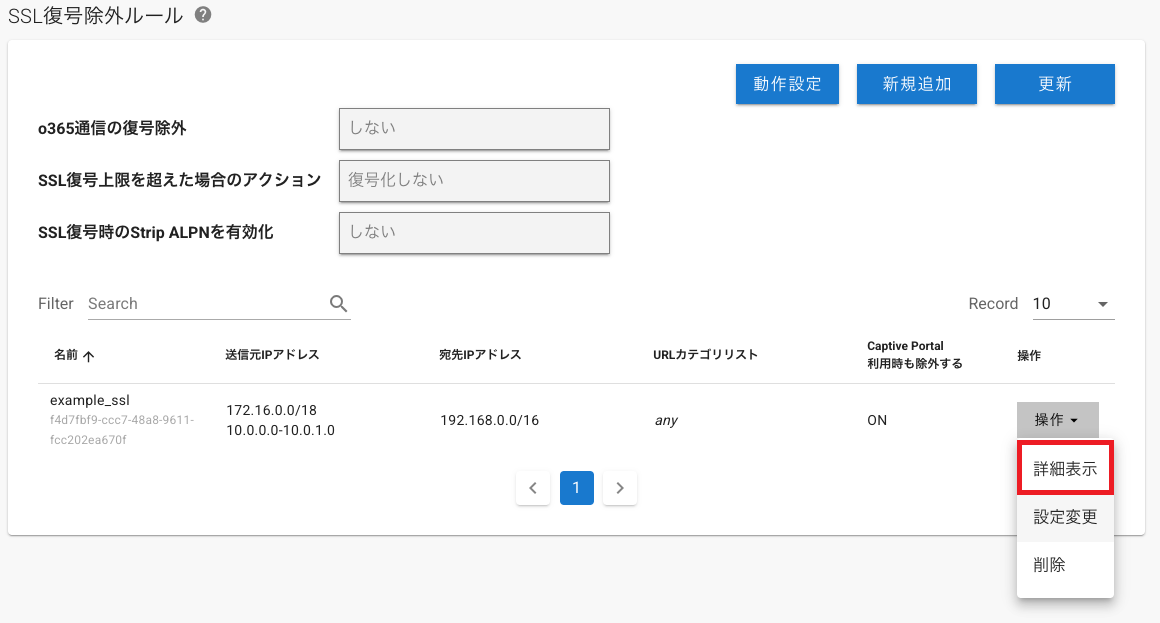The image size is (1160, 623).
Task: Click the 新規追加 button
Action: [917, 84]
